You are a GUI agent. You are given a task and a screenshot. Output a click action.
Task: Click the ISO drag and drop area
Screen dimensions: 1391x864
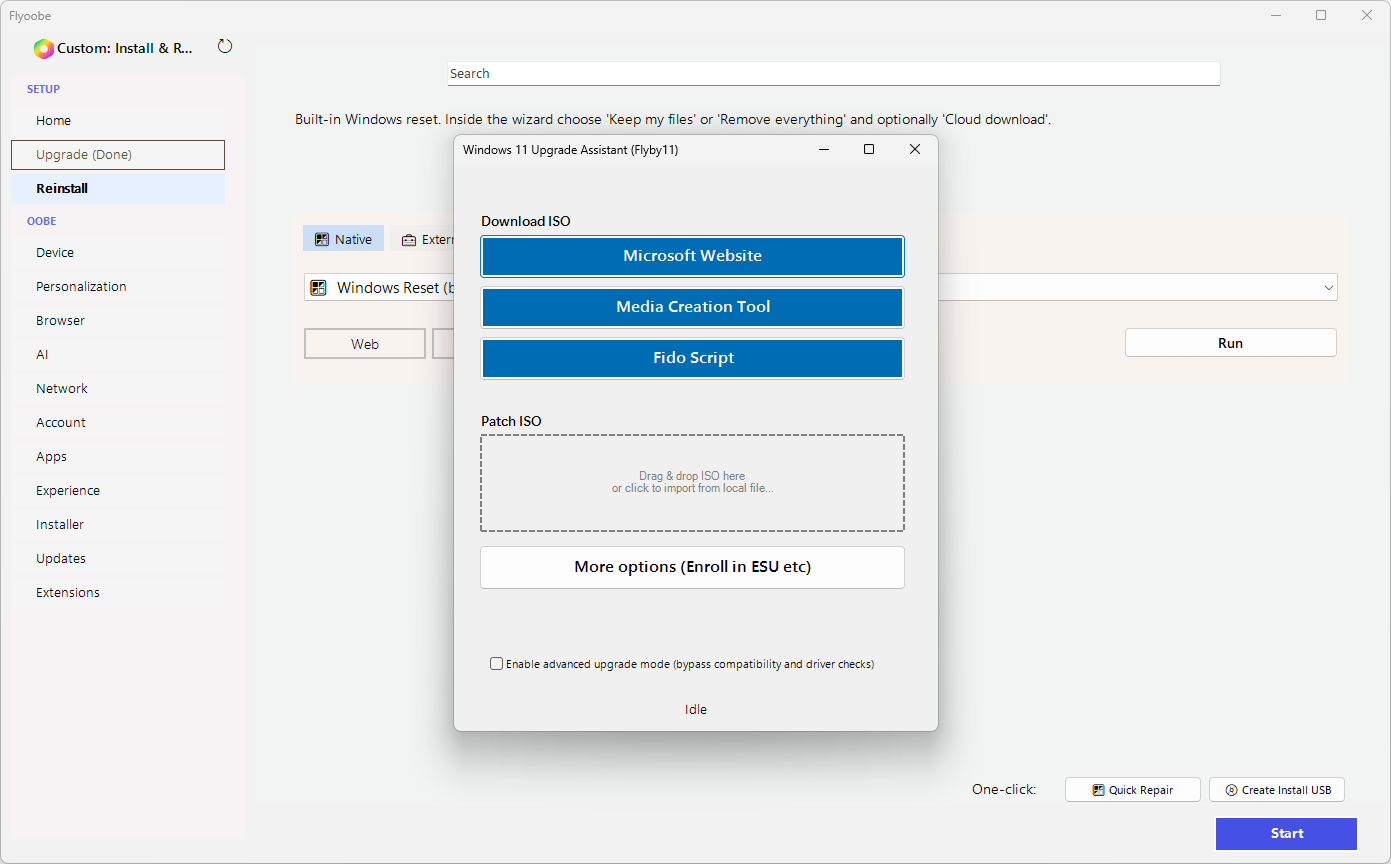692,483
